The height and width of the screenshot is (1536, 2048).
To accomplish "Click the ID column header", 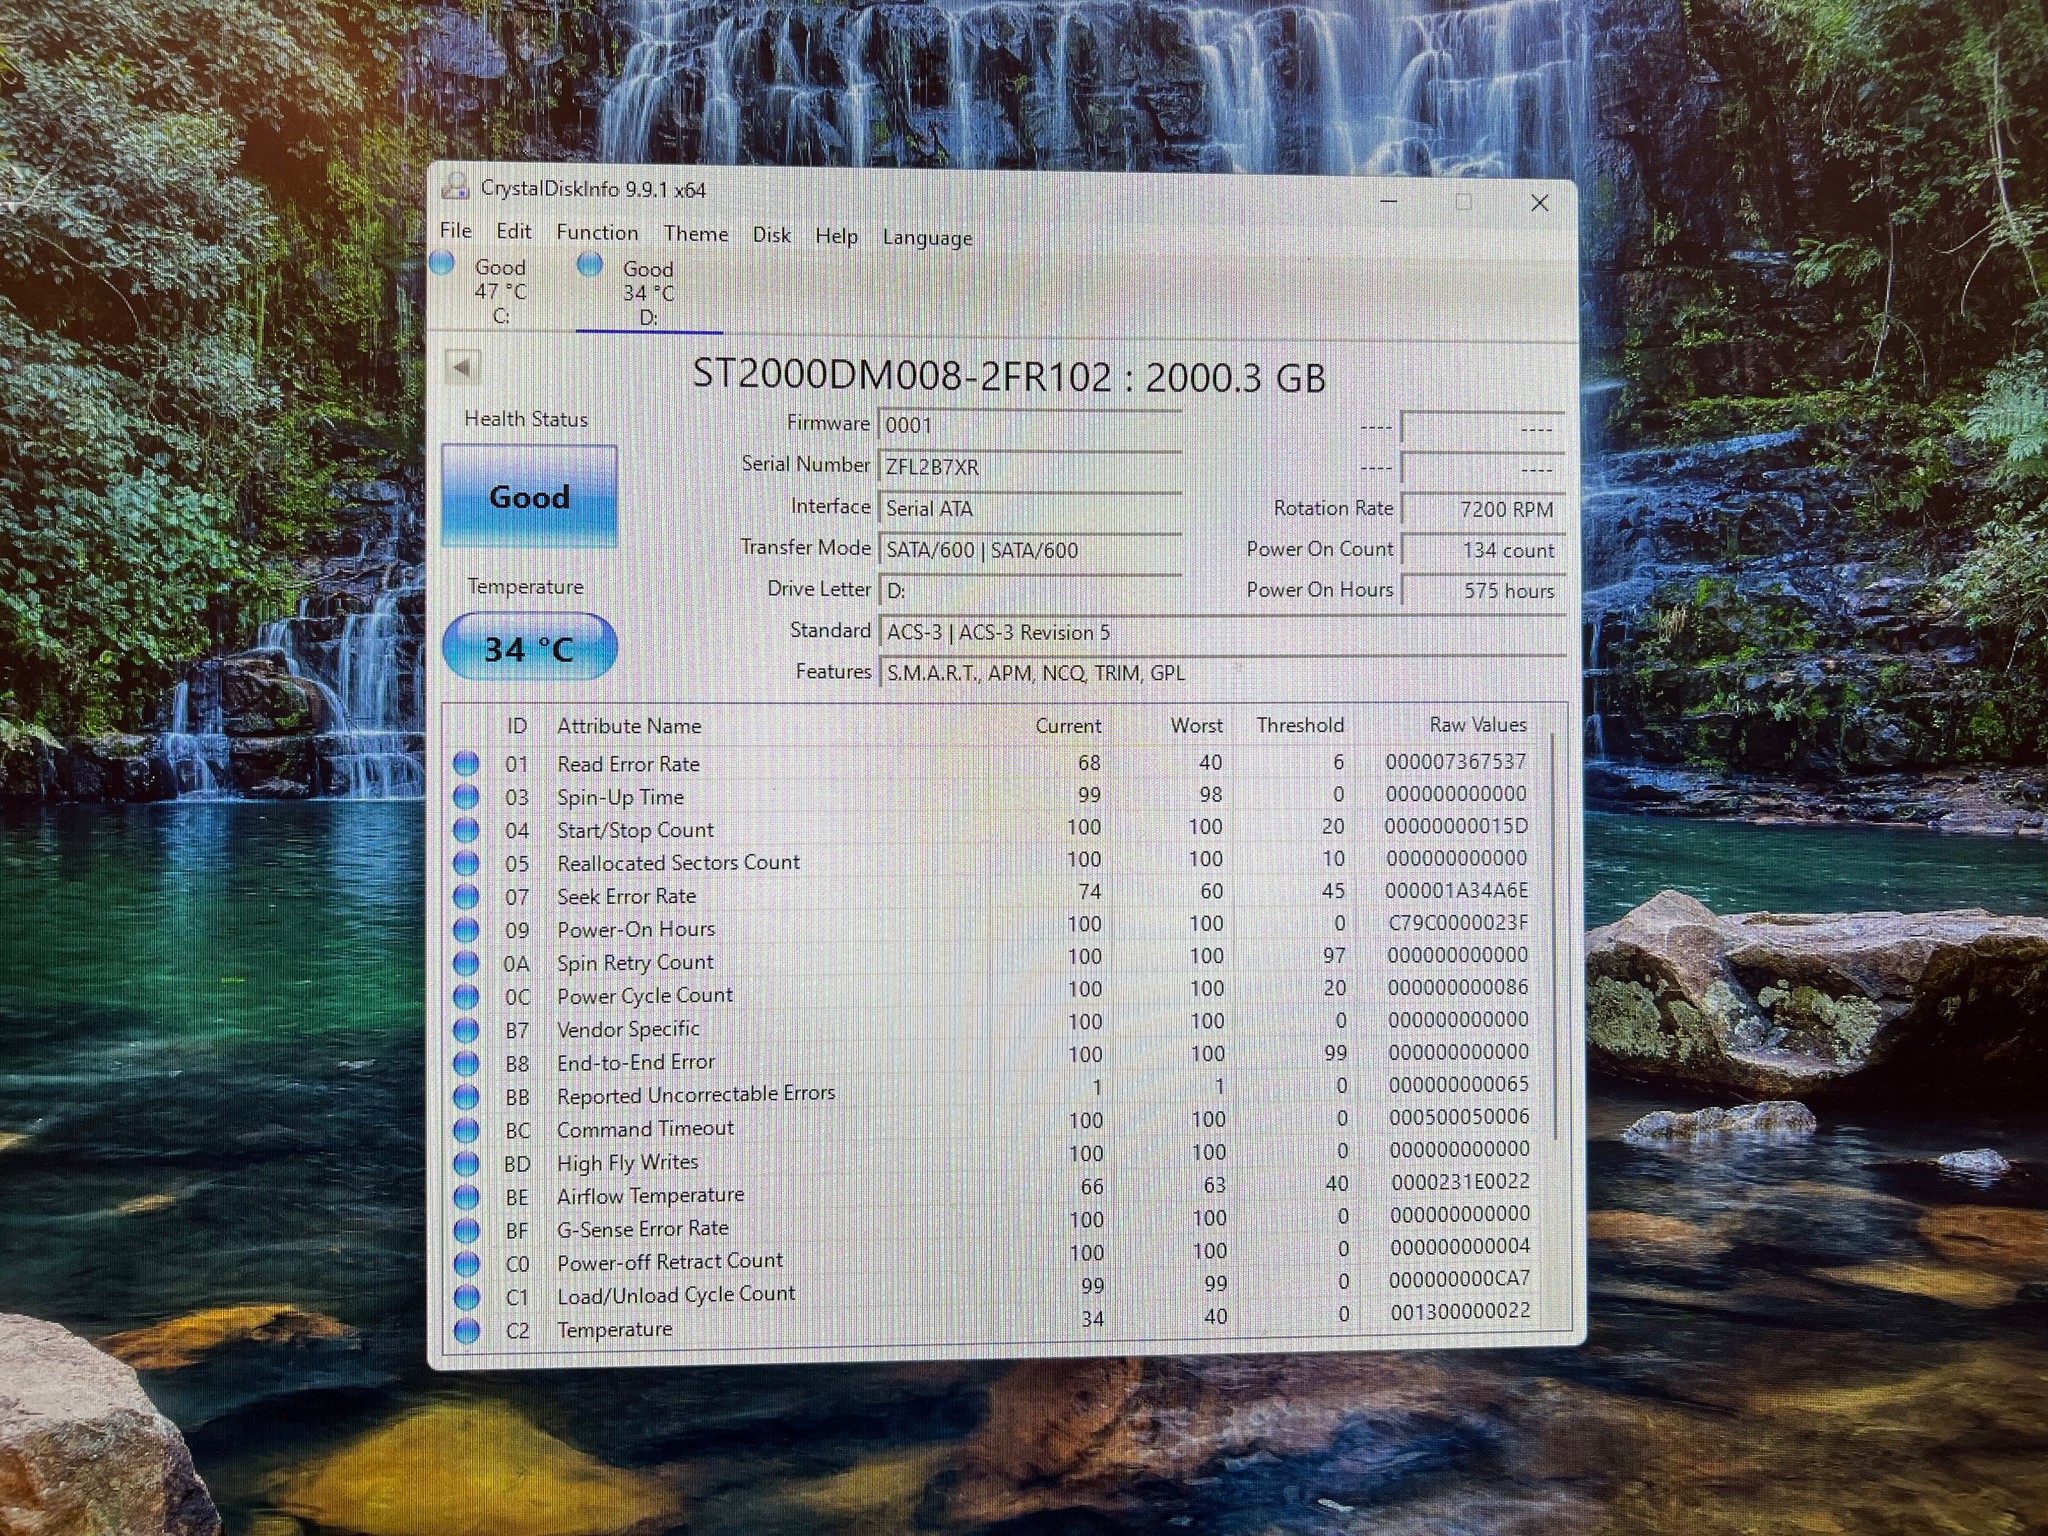I will tap(516, 726).
